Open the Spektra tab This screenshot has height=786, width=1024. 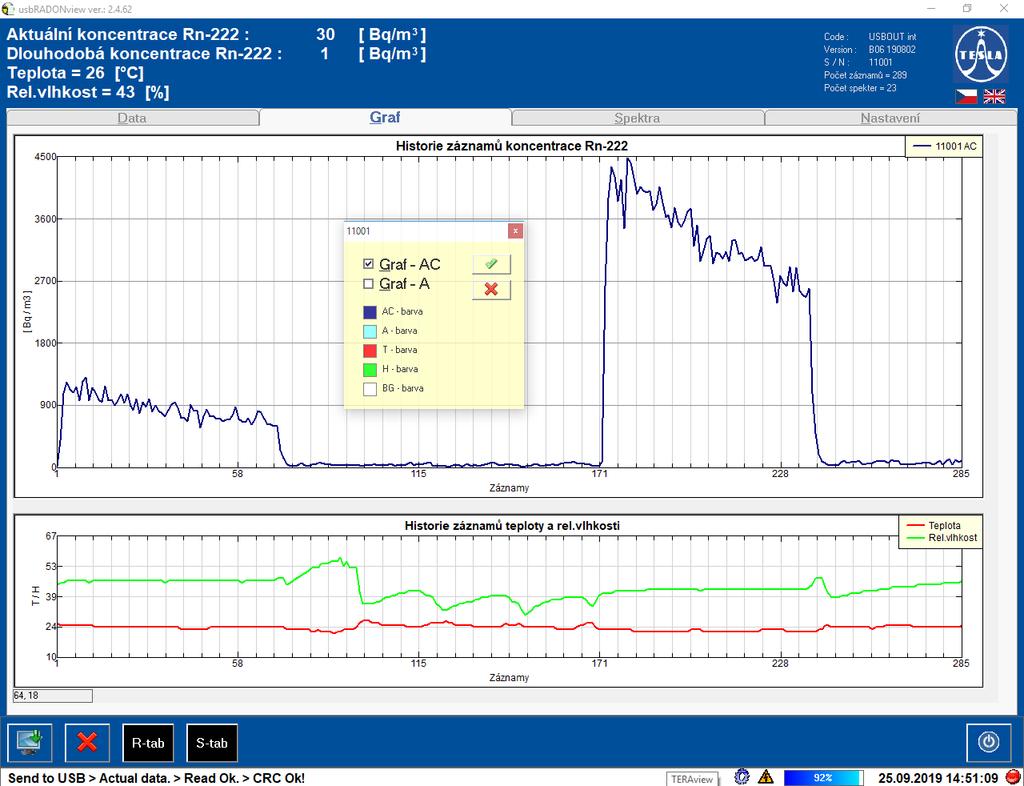[x=637, y=118]
